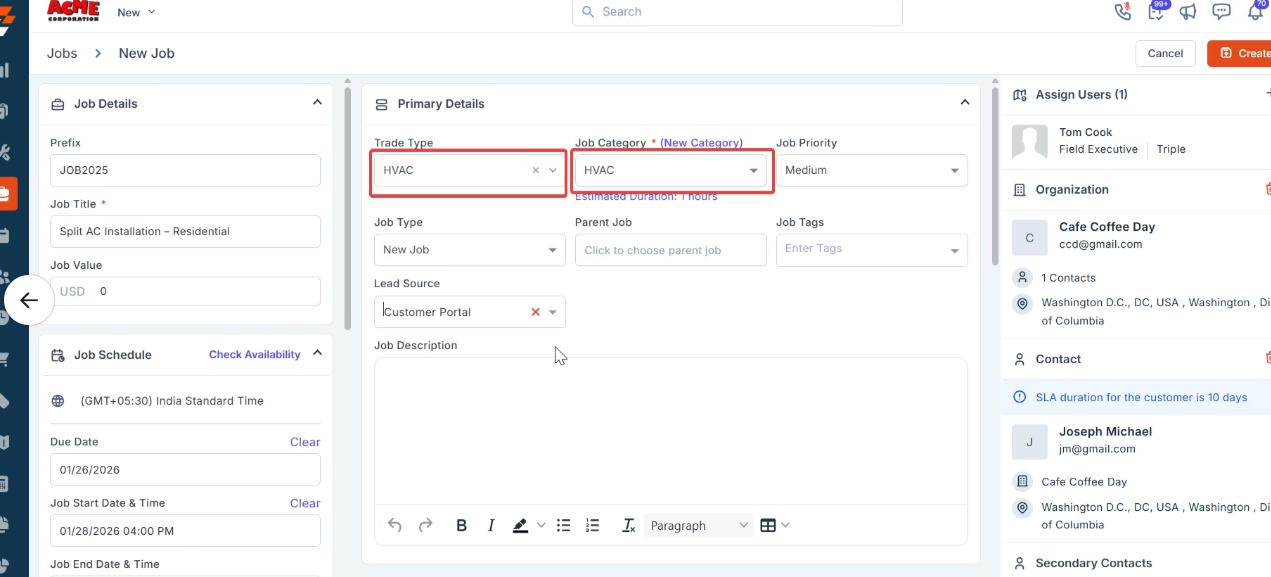This screenshot has height=577, width=1271.
Task: Click the circular back arrow button
Action: click(x=29, y=300)
